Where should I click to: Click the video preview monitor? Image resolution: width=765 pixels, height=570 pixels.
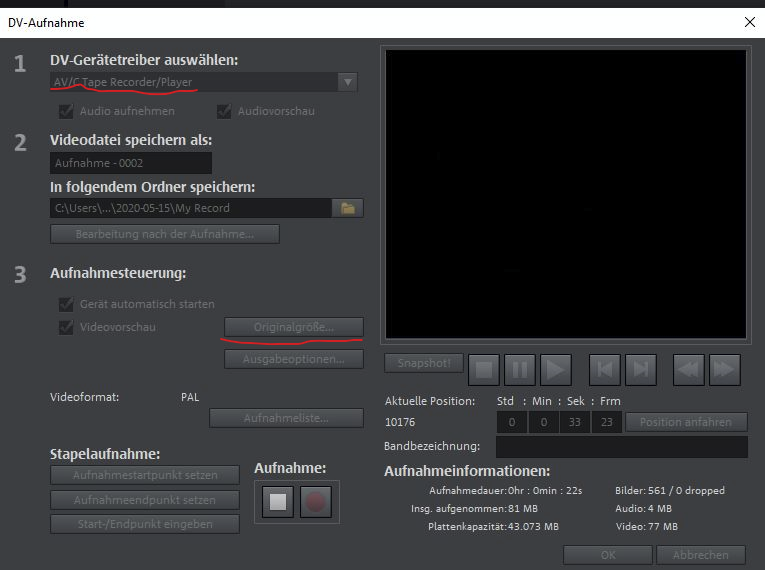click(565, 193)
